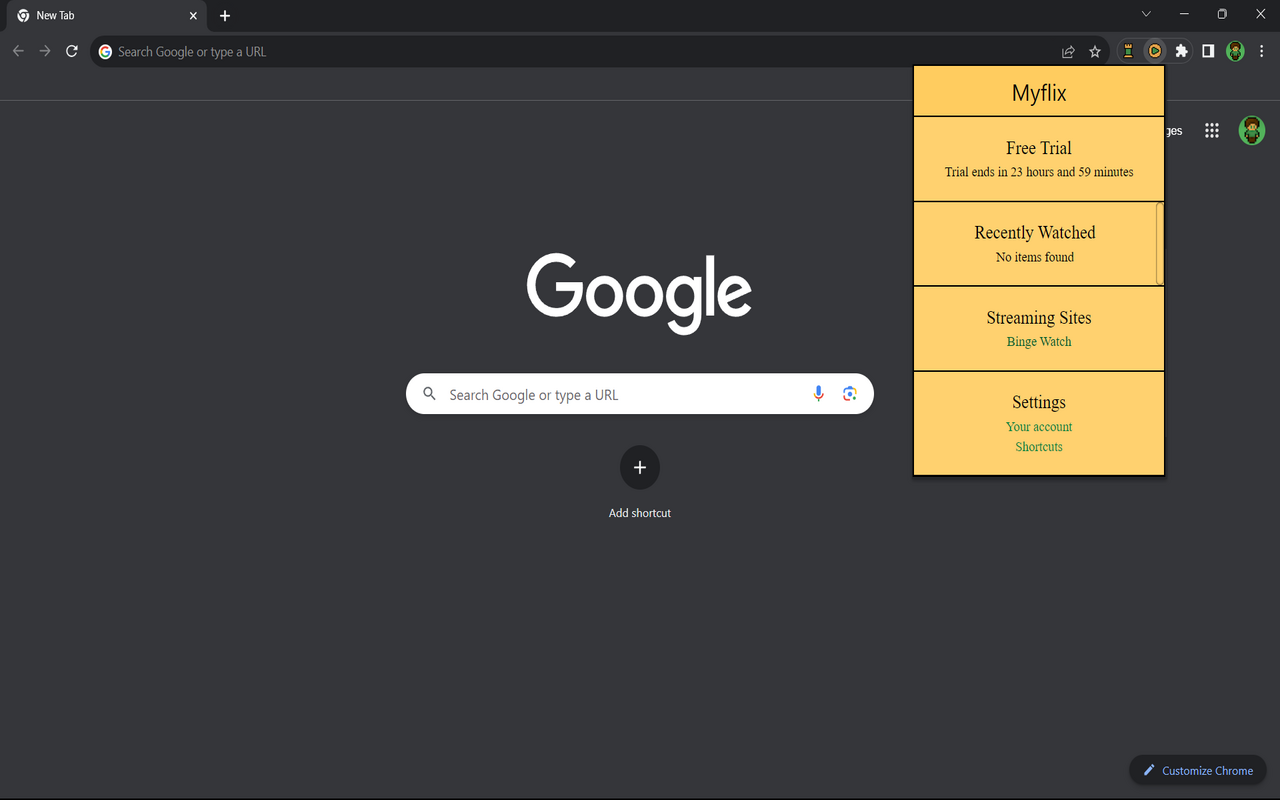Click the Free Trial heading
Image resolution: width=1280 pixels, height=800 pixels.
1039,148
